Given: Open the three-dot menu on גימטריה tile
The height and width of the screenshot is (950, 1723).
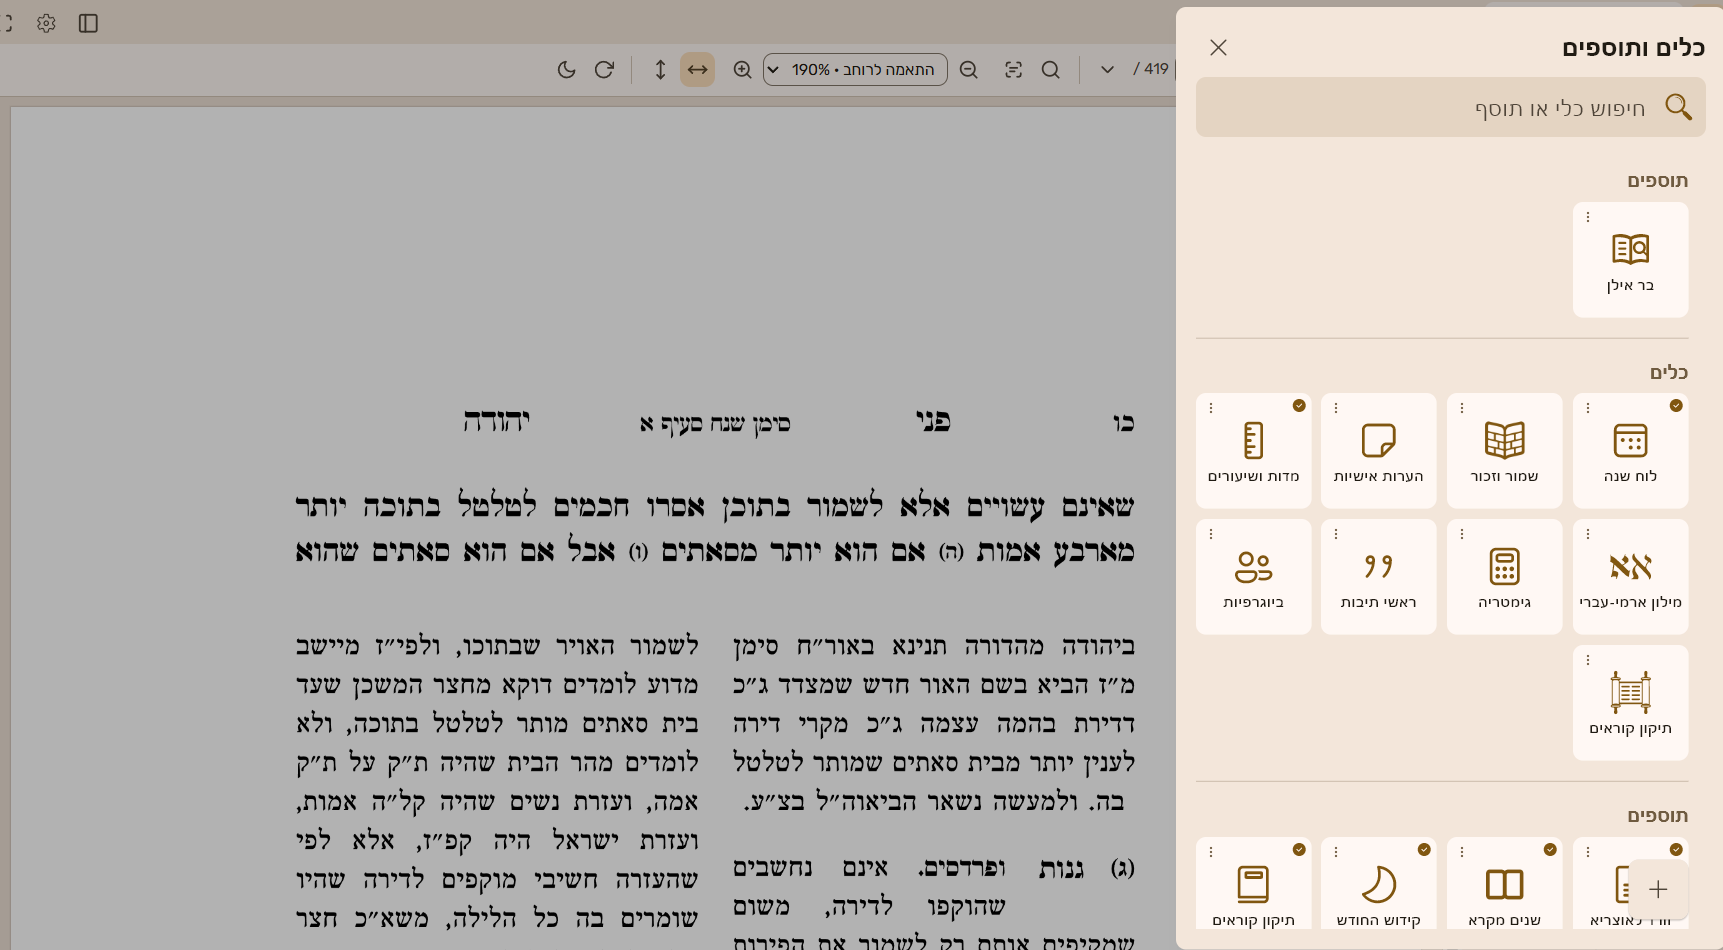Looking at the screenshot, I should [1461, 534].
